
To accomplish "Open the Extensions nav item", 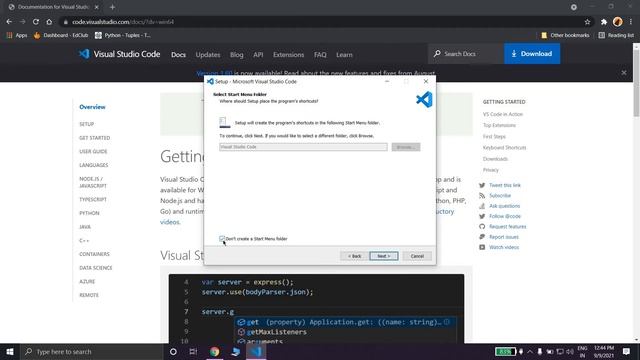I will tap(289, 55).
